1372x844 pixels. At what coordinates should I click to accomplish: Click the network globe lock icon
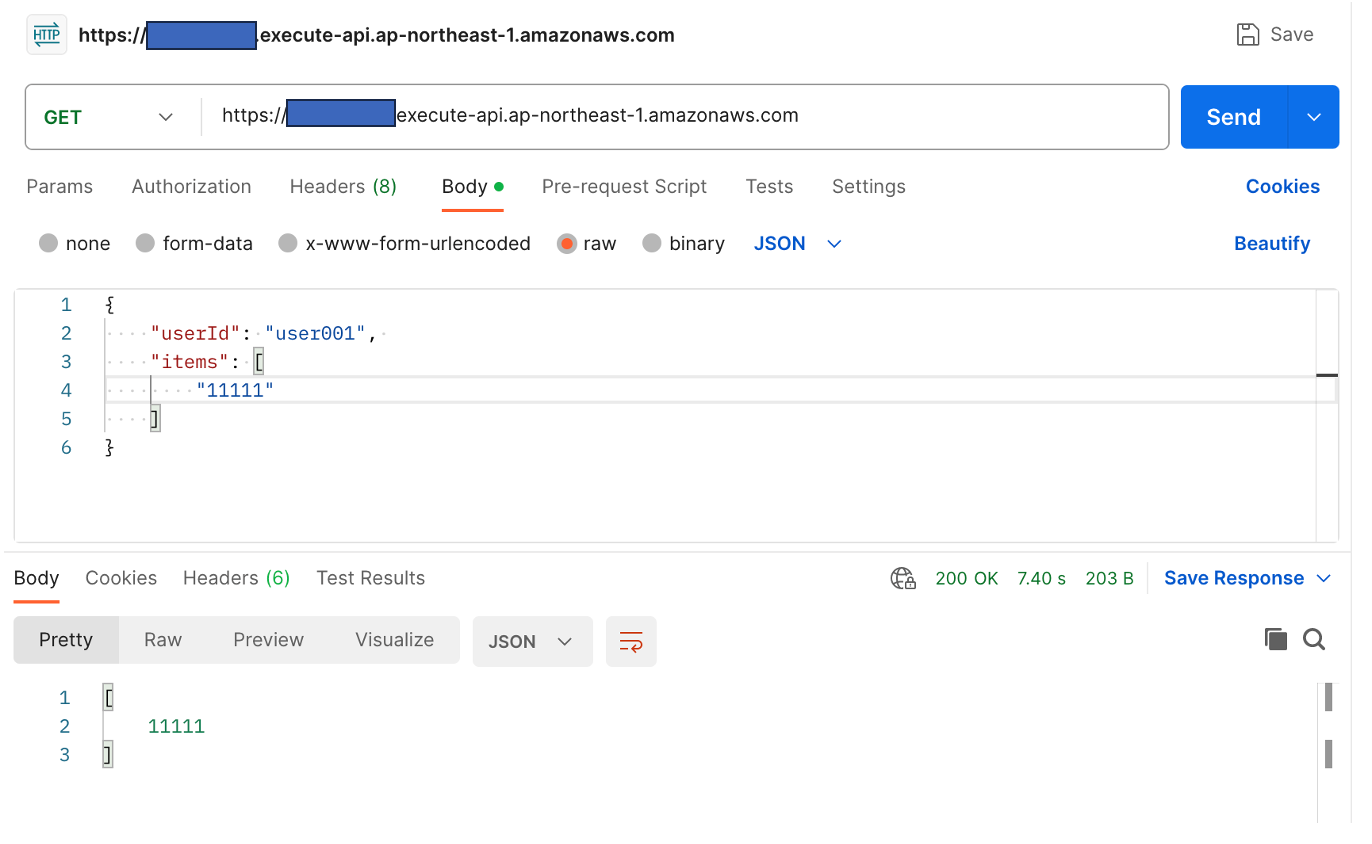pos(903,579)
